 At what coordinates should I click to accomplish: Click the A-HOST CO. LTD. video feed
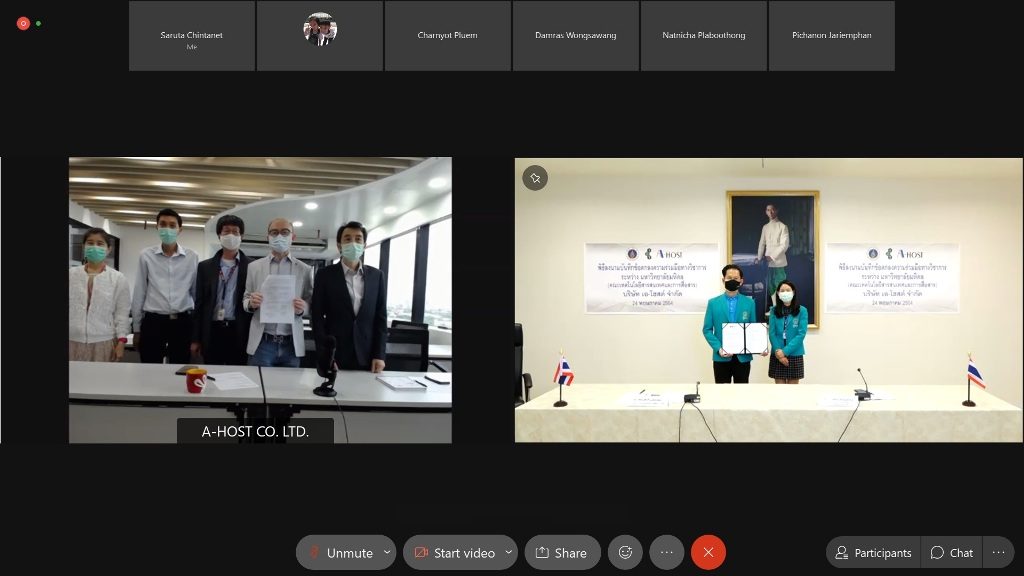260,300
